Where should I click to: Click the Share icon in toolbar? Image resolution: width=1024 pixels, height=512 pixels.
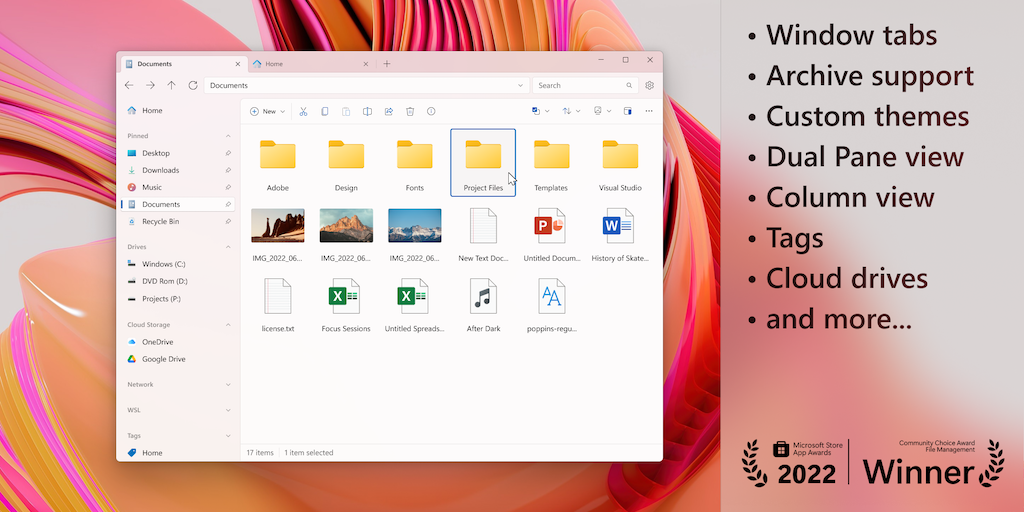[388, 111]
